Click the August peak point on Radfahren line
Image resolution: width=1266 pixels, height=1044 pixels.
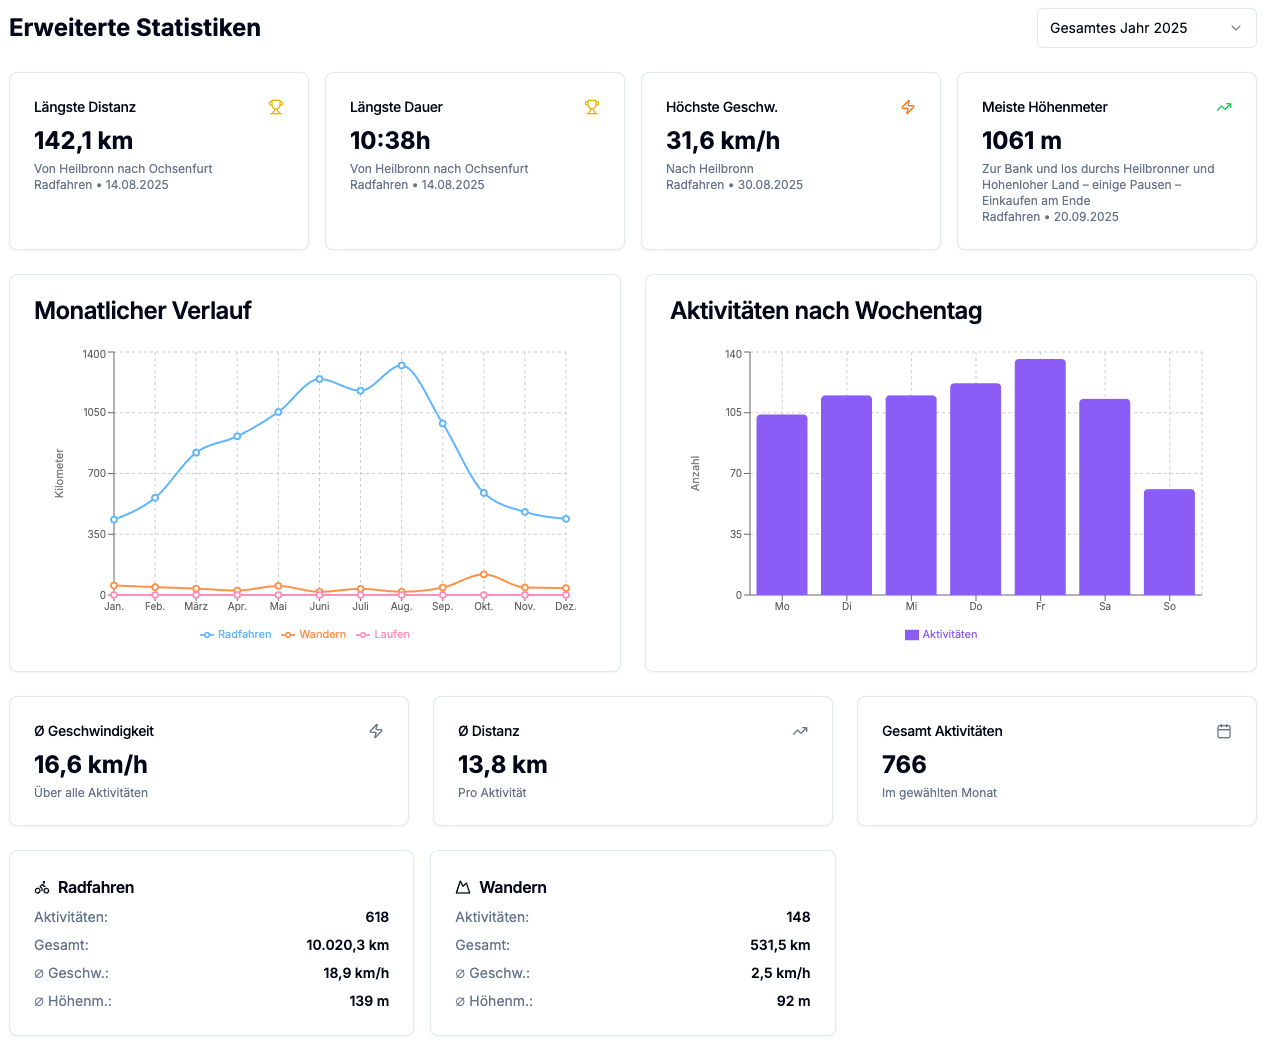point(402,365)
